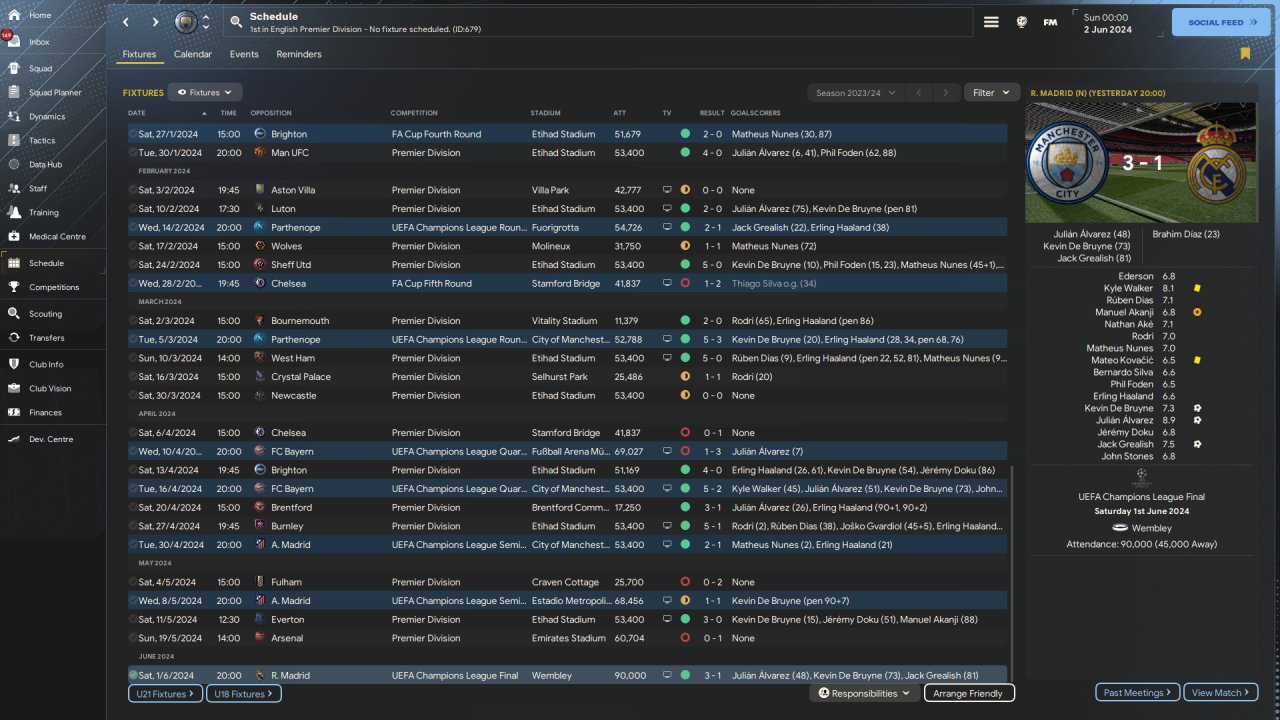Open the Transfers section icon
This screenshot has width=1280, height=720.
pyautogui.click(x=14, y=338)
